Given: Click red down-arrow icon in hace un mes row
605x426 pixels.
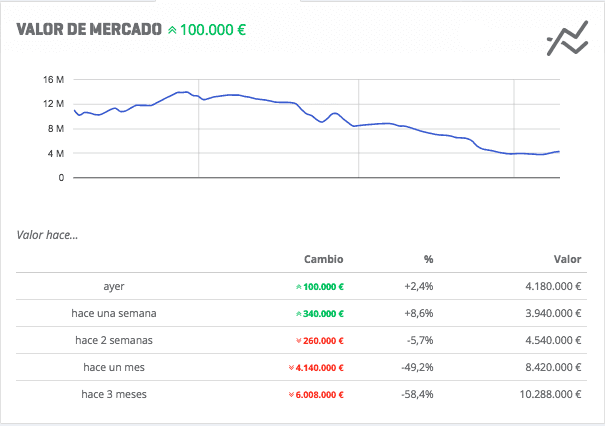Looking at the screenshot, I should [x=291, y=368].
